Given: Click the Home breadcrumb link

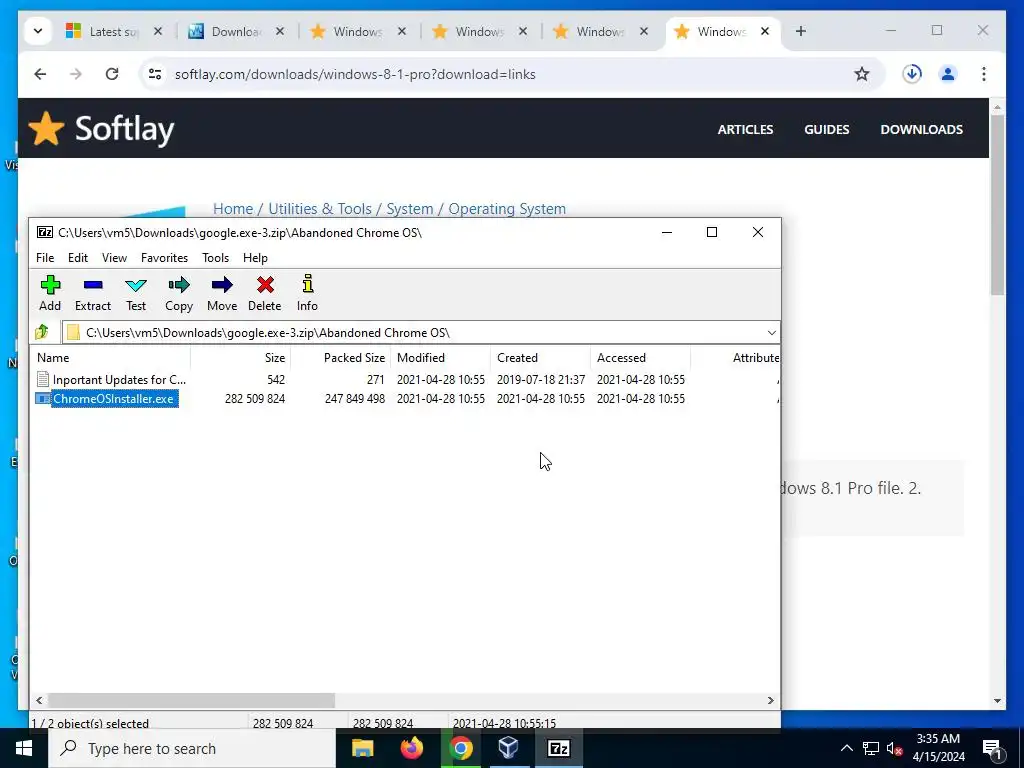Looking at the screenshot, I should (233, 209).
